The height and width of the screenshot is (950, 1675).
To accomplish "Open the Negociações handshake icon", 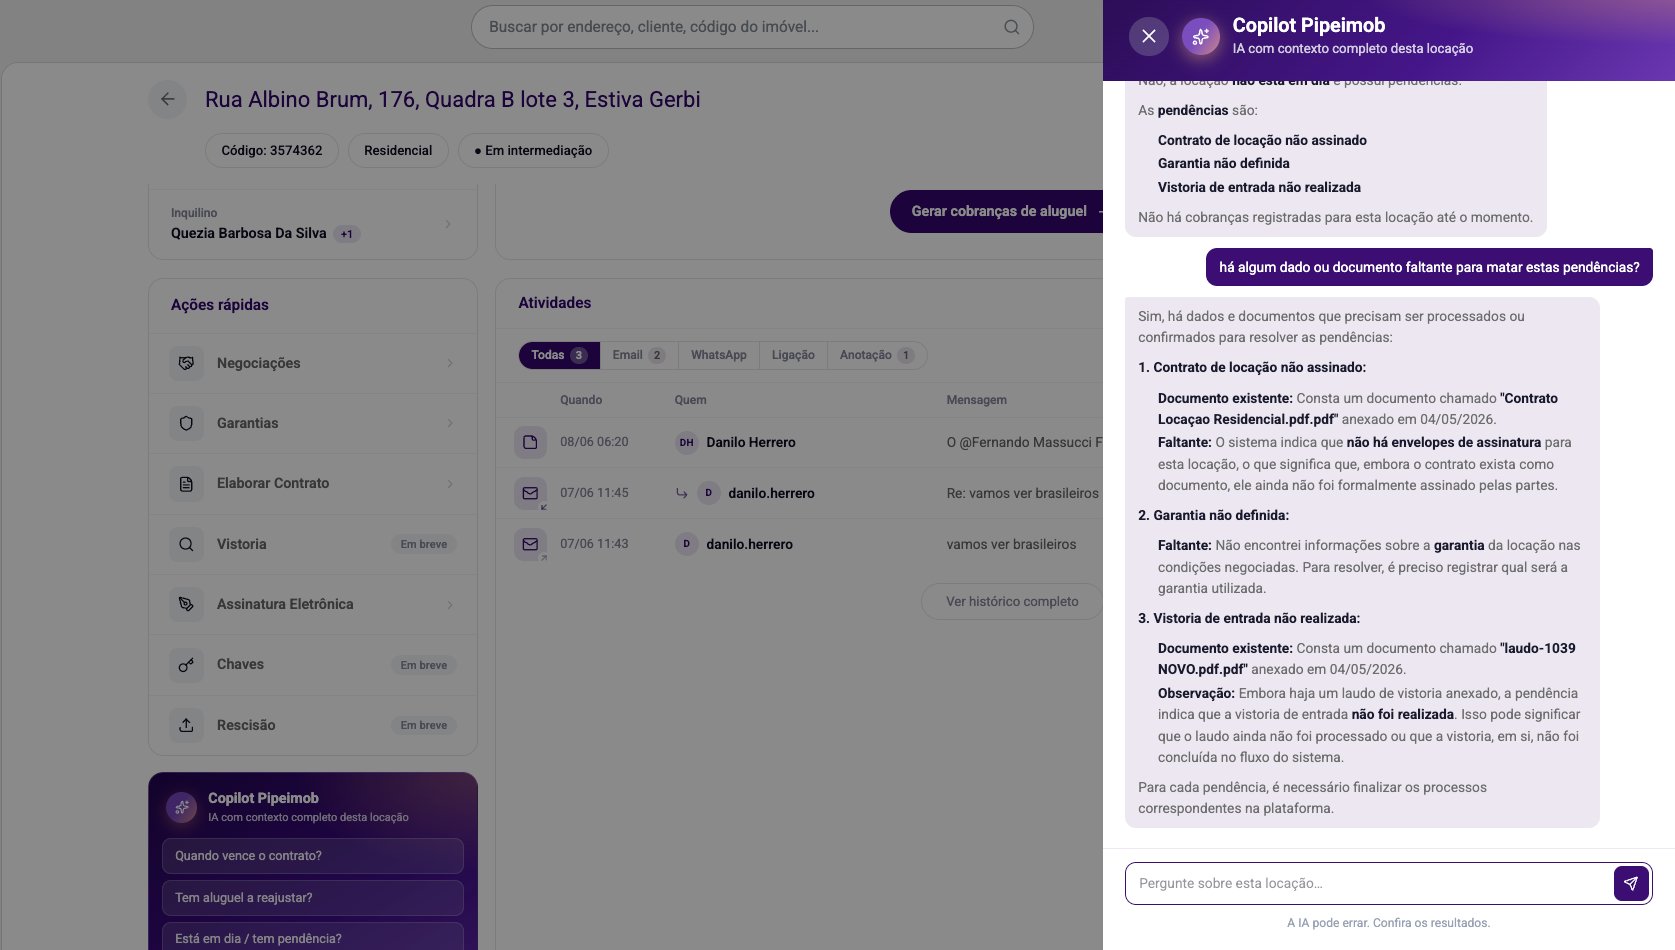I will [x=186, y=363].
